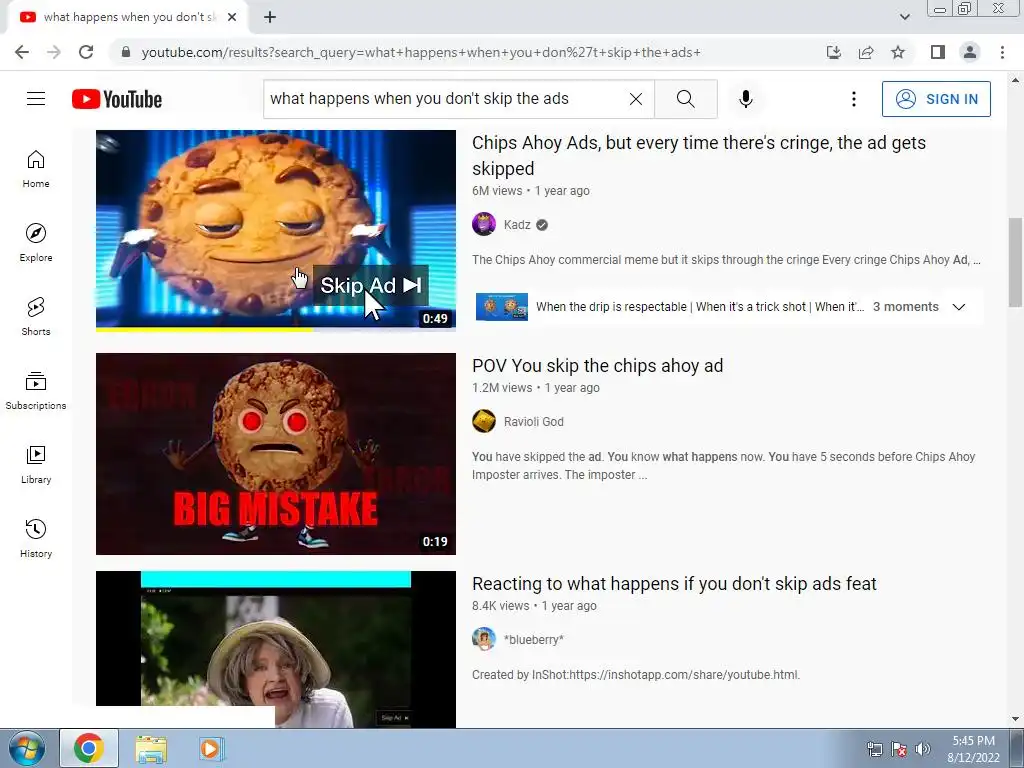Click the install app icon in address bar
1024x768 pixels.
point(834,52)
